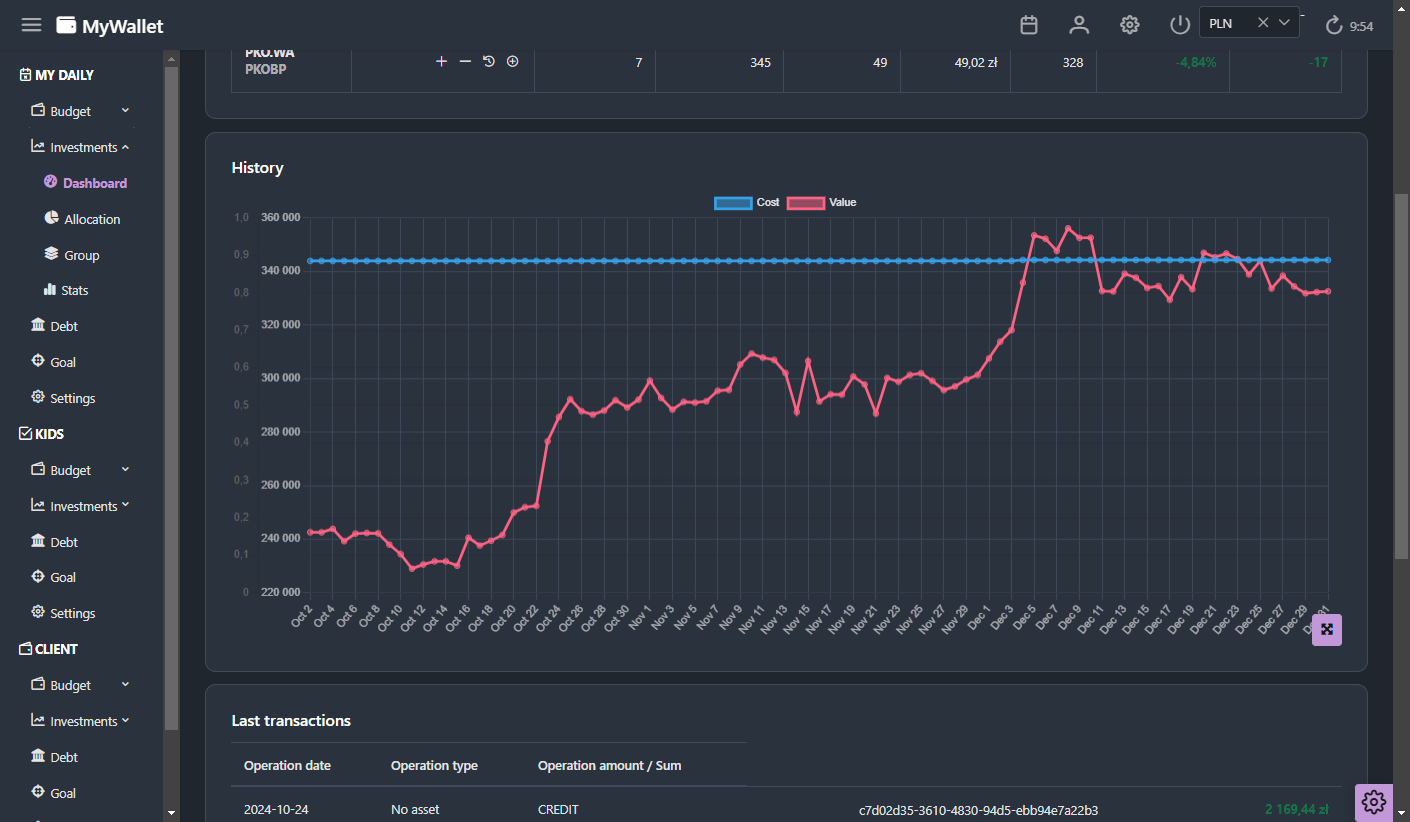Screen dimensions: 1410x822
Task: Open the Dashboard page in the sidebar
Action: tap(86, 183)
